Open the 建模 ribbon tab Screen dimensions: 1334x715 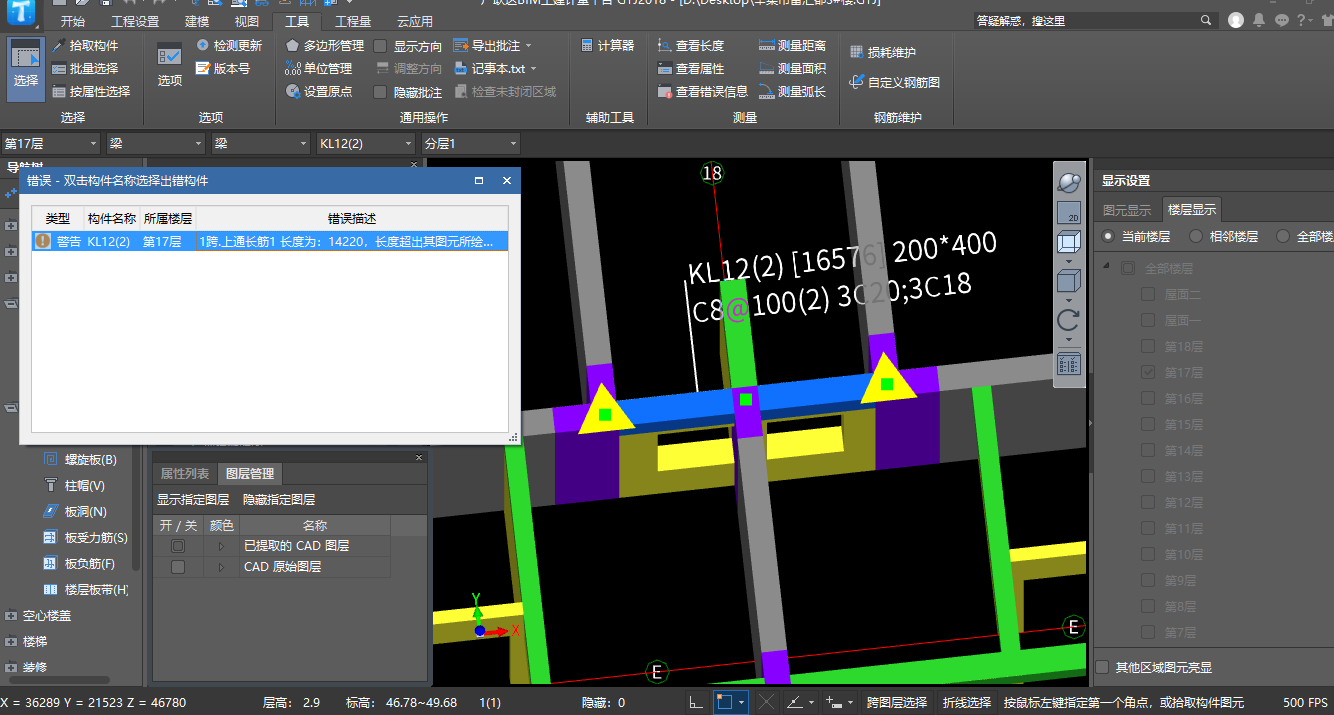click(x=197, y=21)
